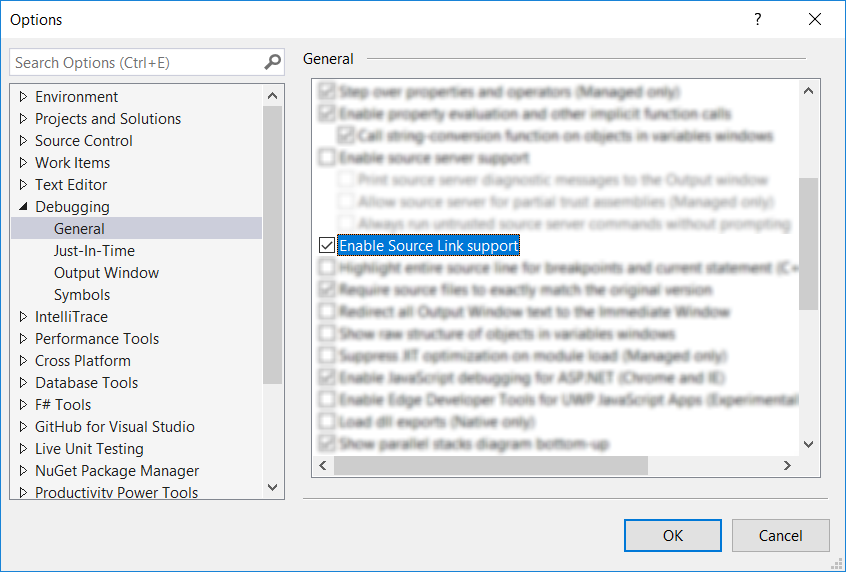This screenshot has width=846, height=572.
Task: Click the category tree scrollbar thumb
Action: coord(272,244)
